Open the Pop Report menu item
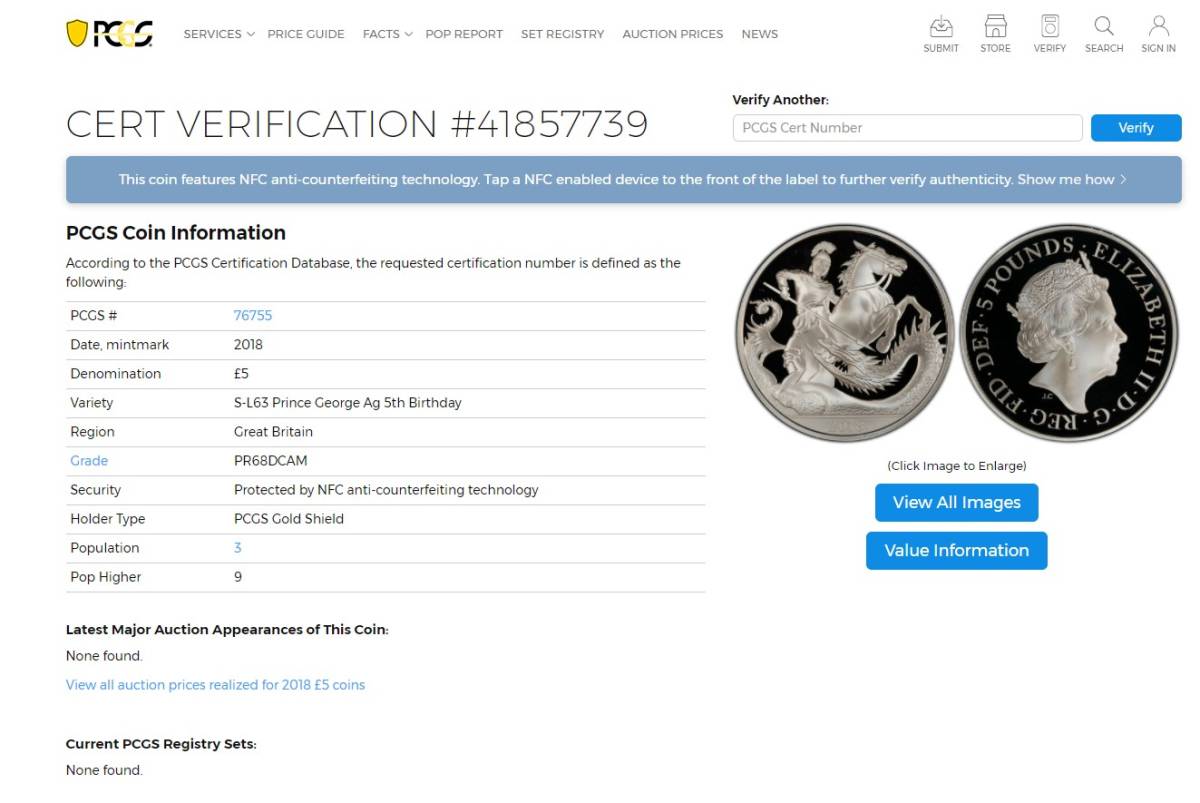This screenshot has height=803, width=1200. [464, 34]
